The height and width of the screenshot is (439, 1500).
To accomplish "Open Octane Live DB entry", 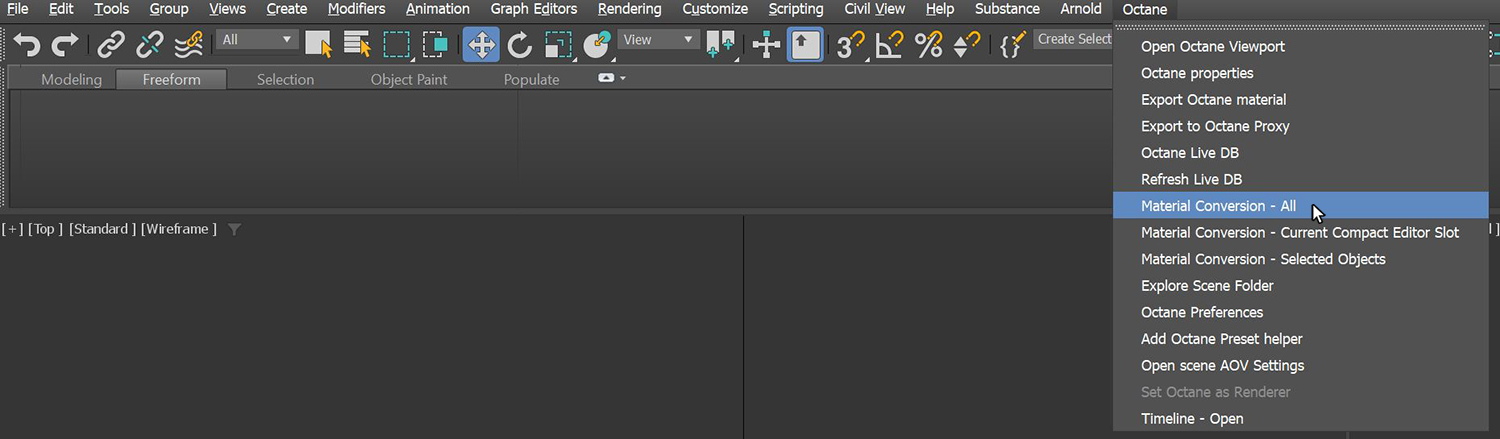I will [1301, 153].
